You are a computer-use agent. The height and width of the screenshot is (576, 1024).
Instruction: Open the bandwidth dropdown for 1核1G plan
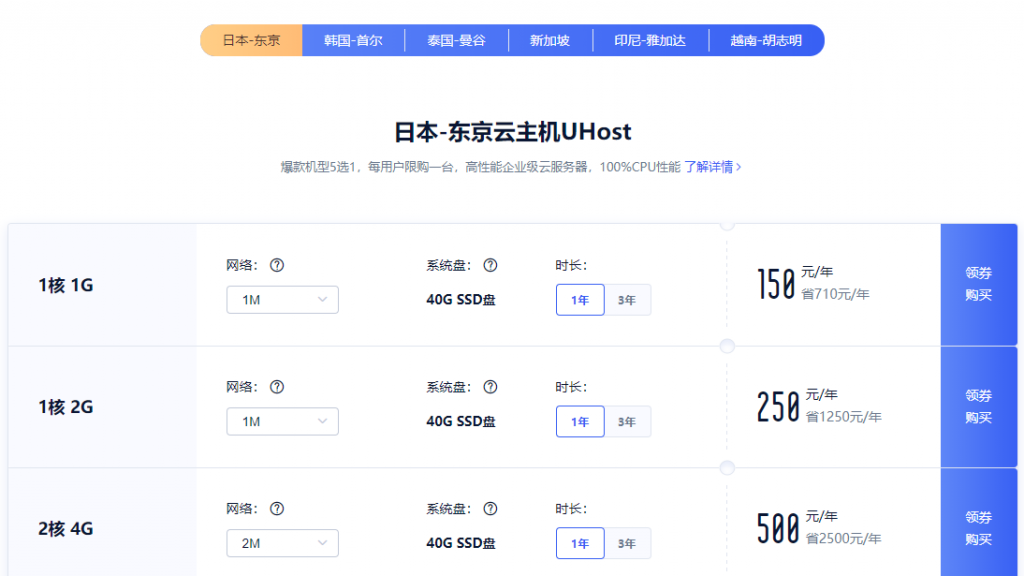tap(282, 299)
